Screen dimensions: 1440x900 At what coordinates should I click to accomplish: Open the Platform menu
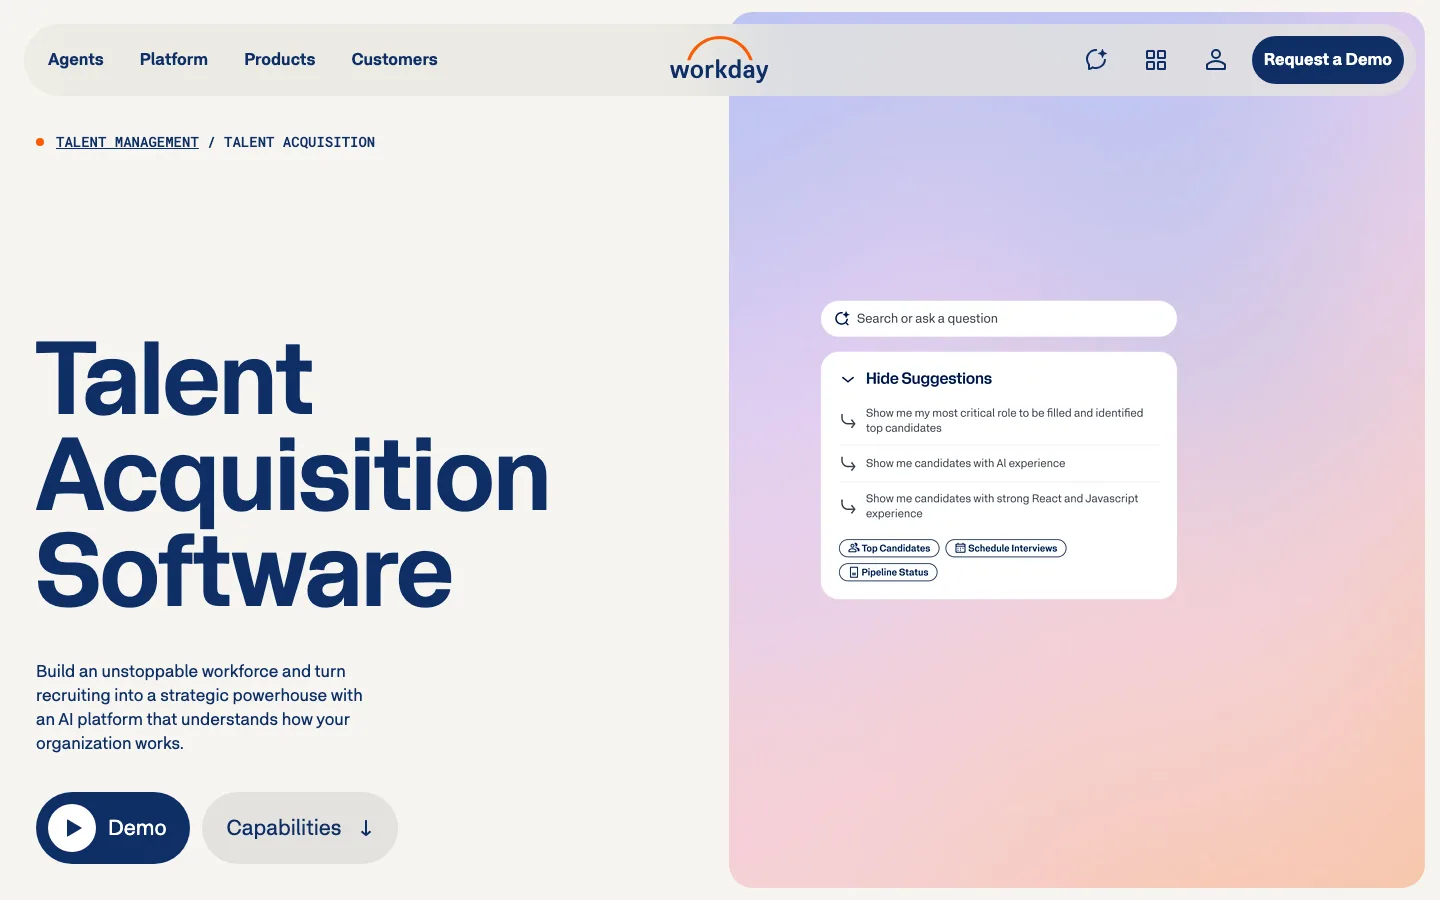(174, 60)
